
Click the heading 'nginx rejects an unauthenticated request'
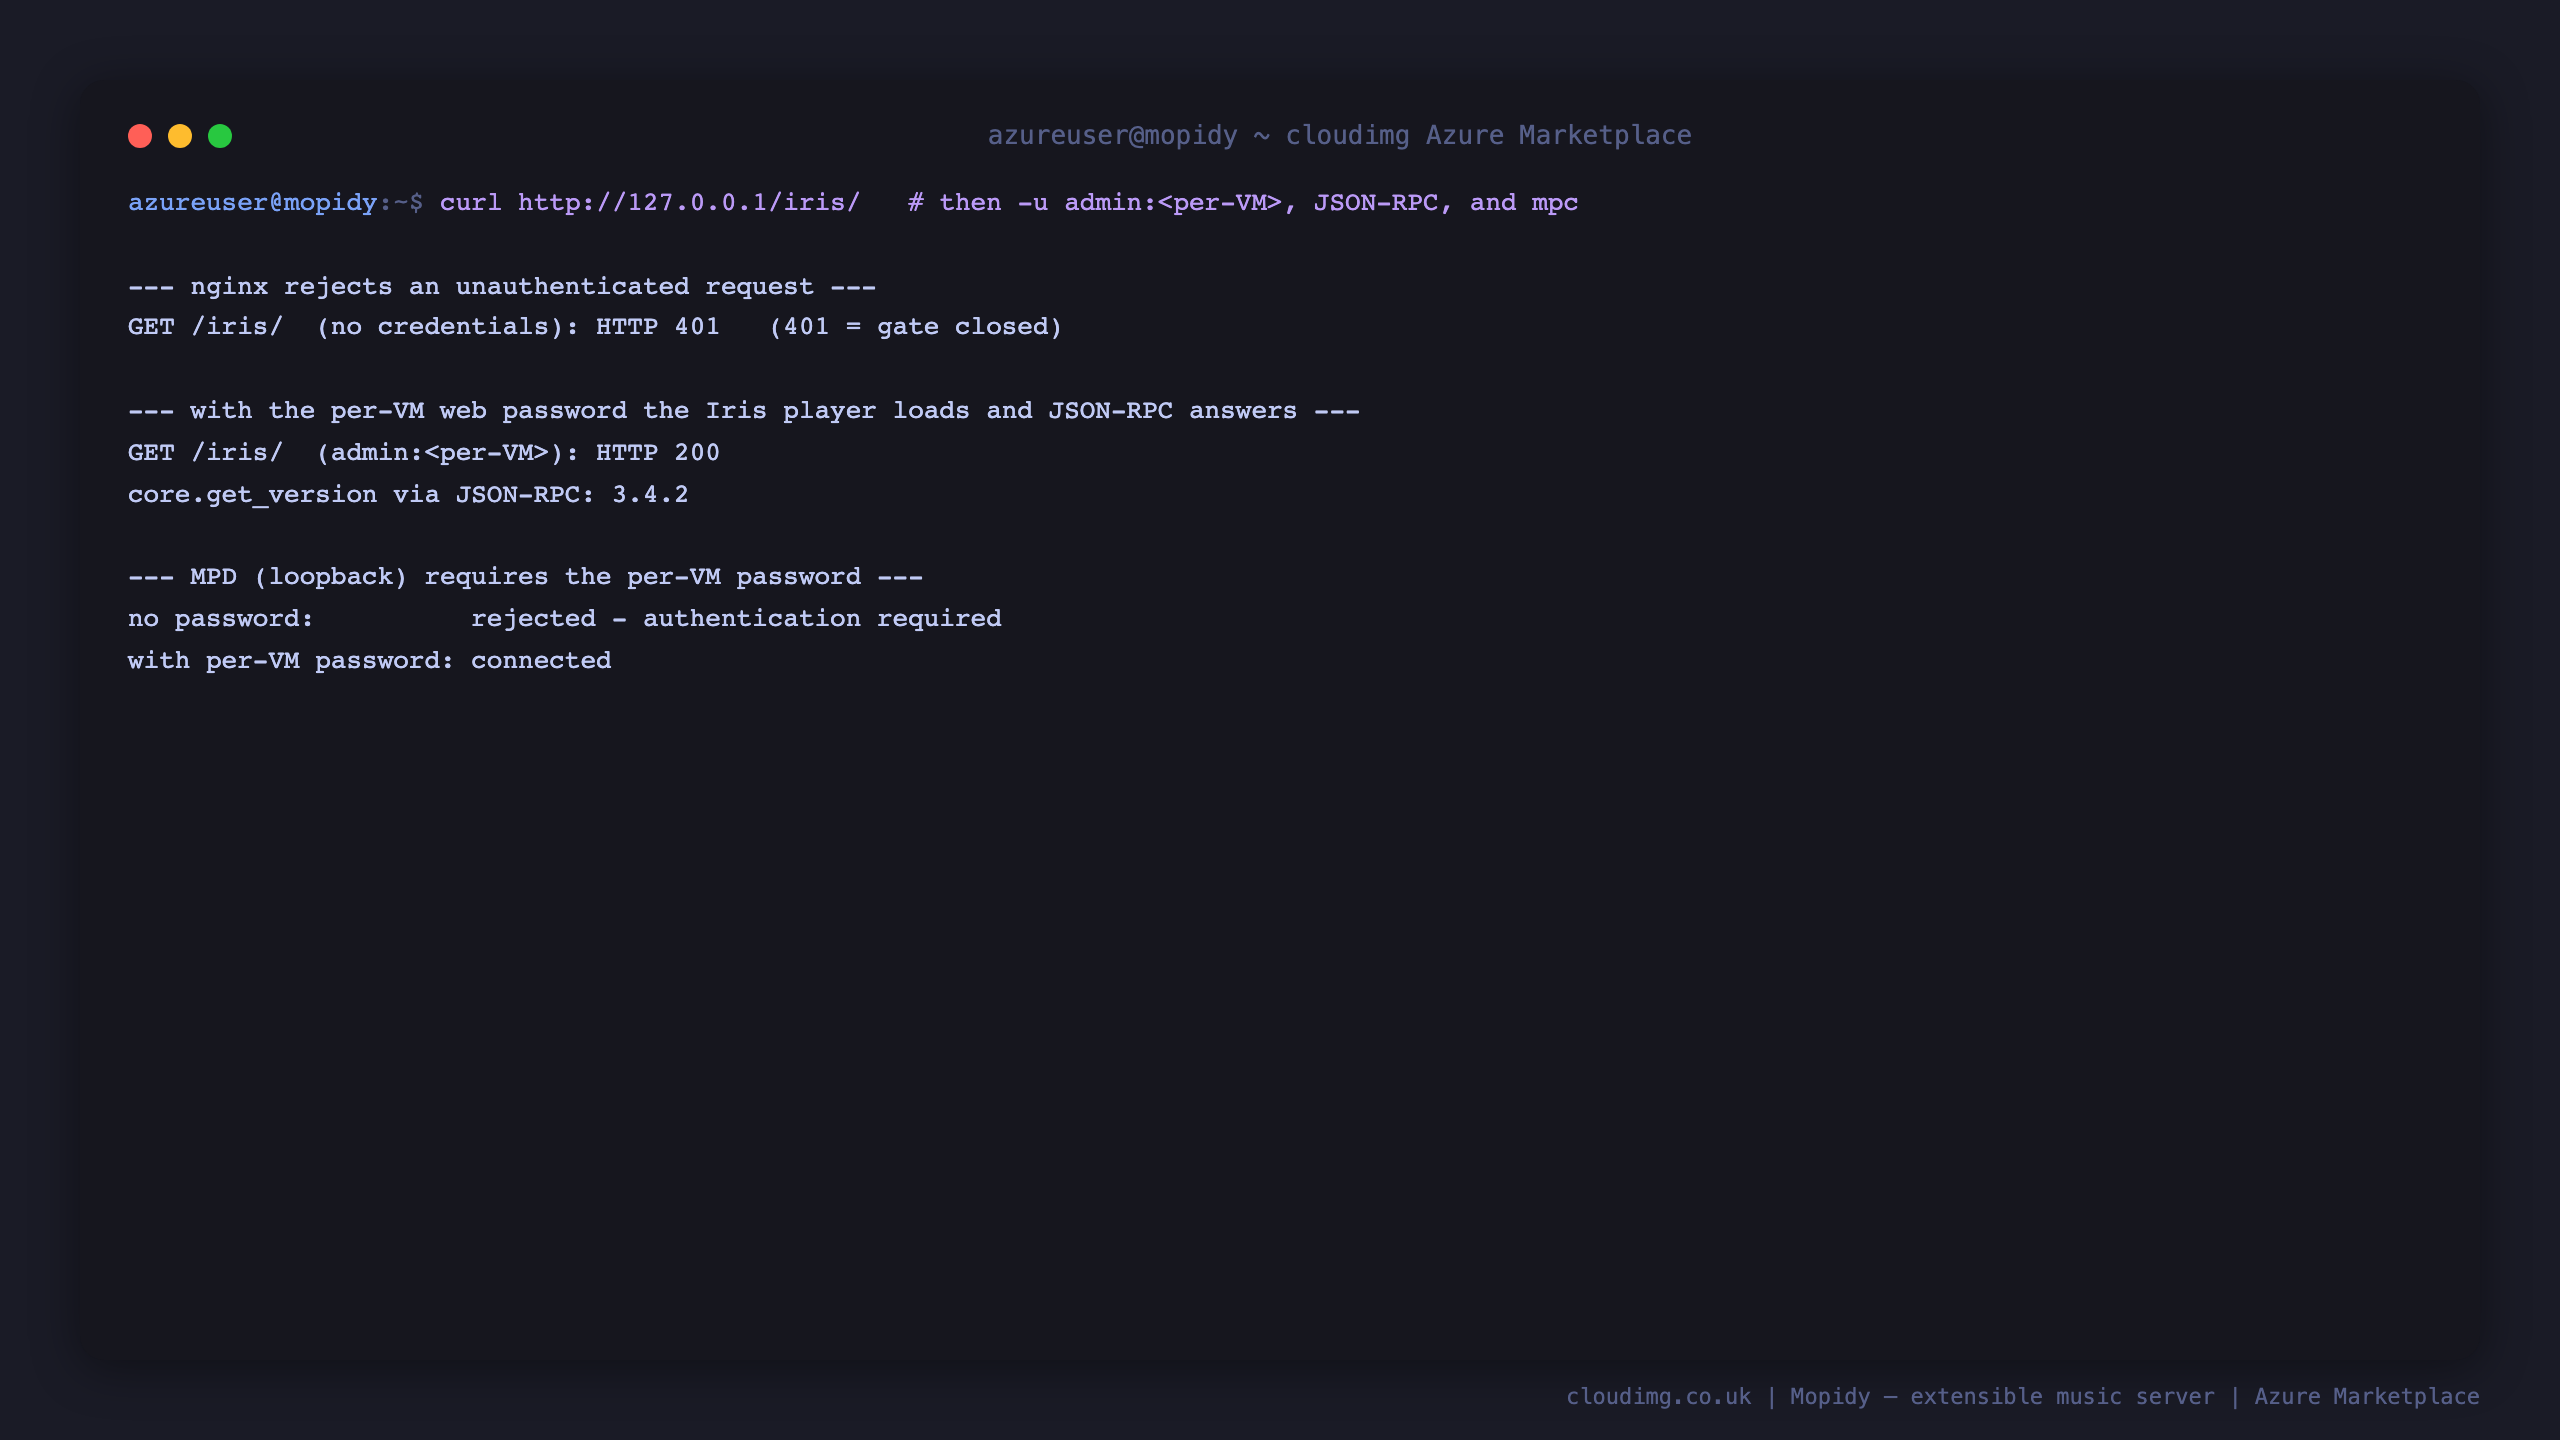502,287
